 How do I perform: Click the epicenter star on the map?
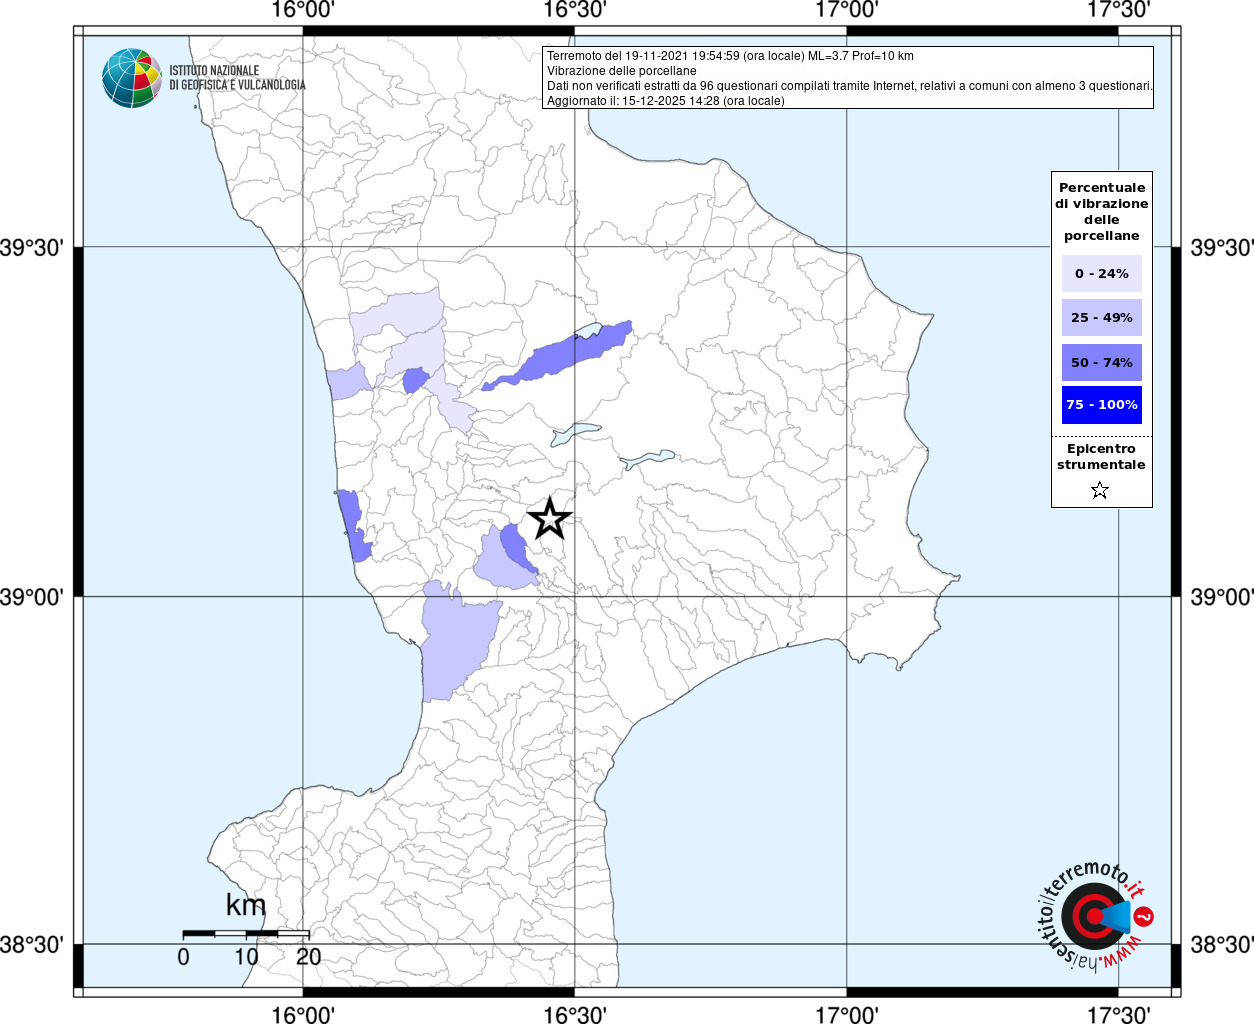coord(549,518)
